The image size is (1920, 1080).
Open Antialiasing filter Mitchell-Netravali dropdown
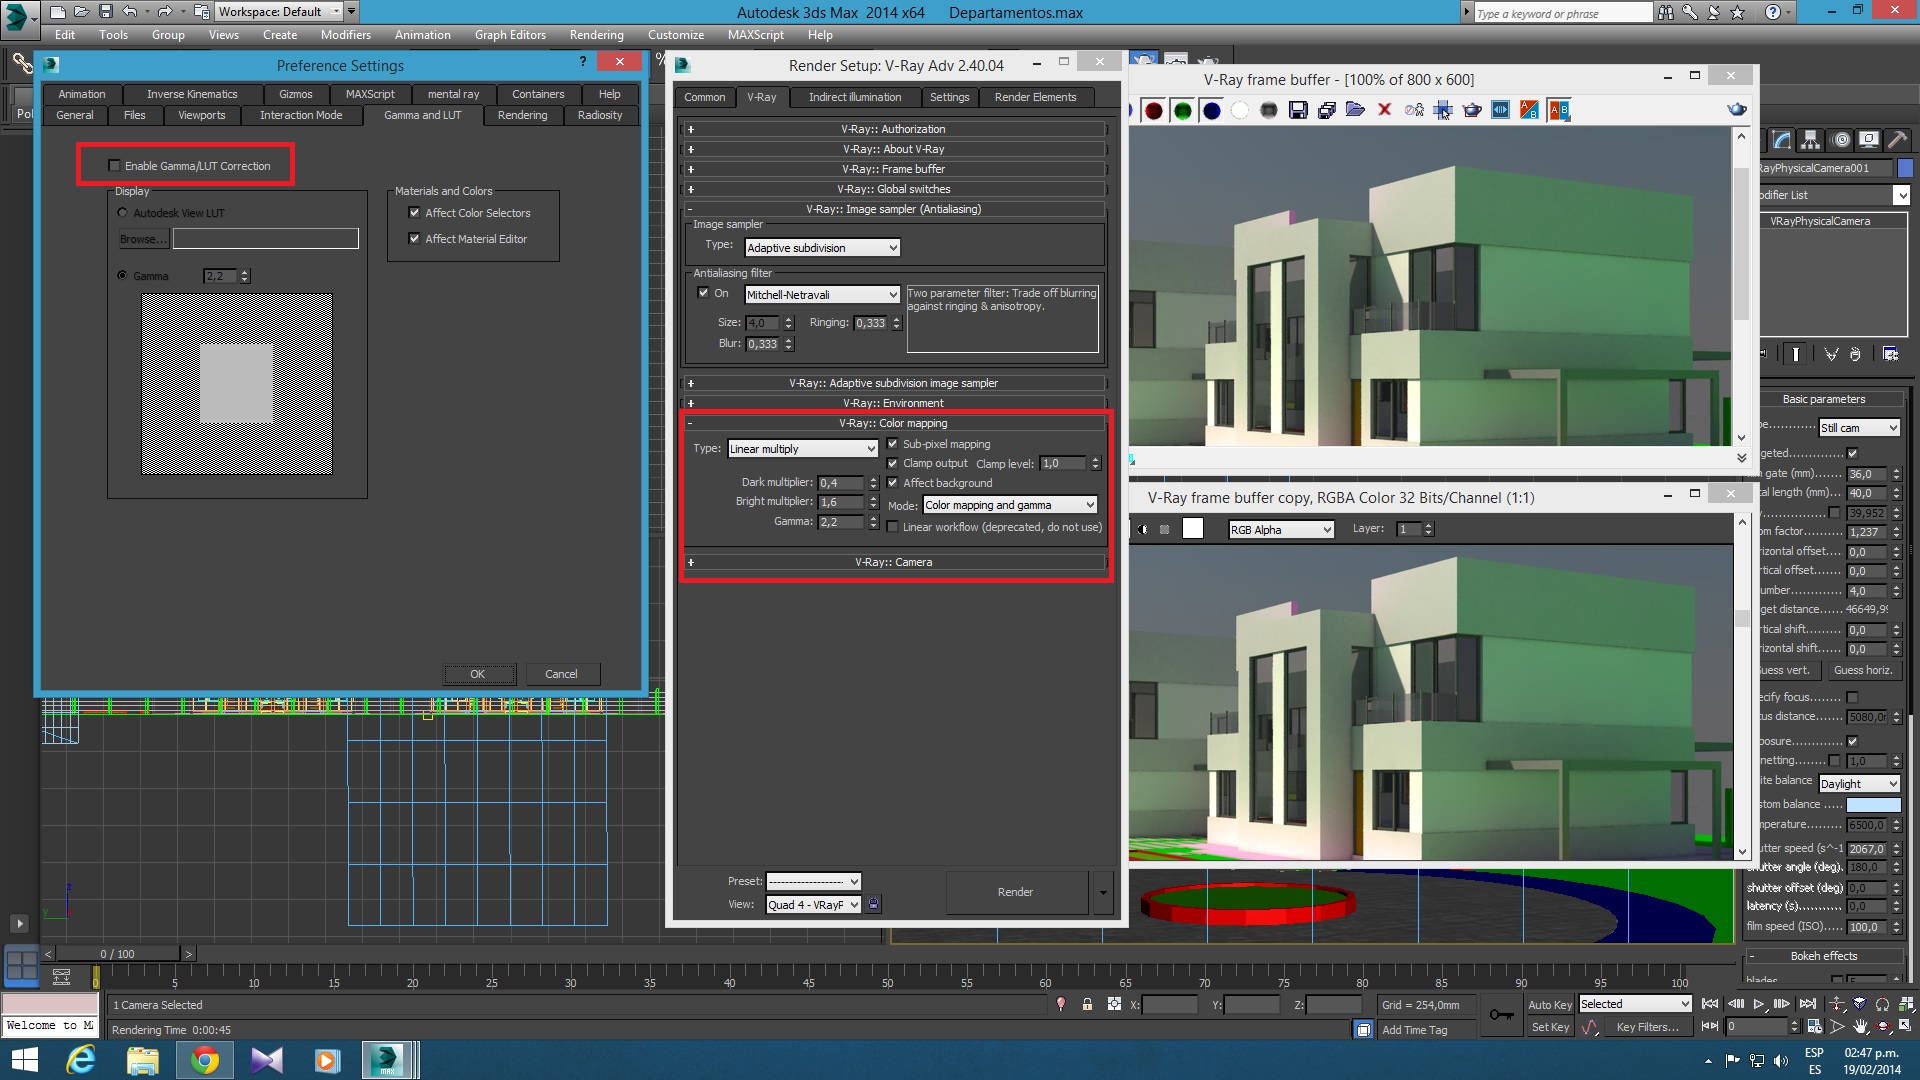[822, 295]
